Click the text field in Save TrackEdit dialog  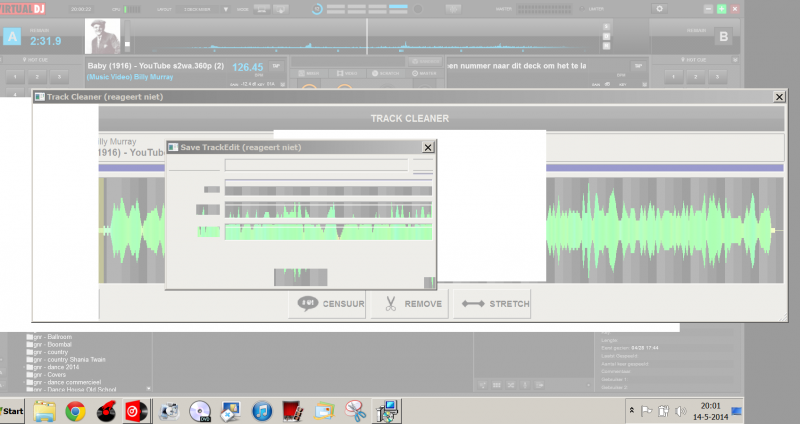[316, 165]
